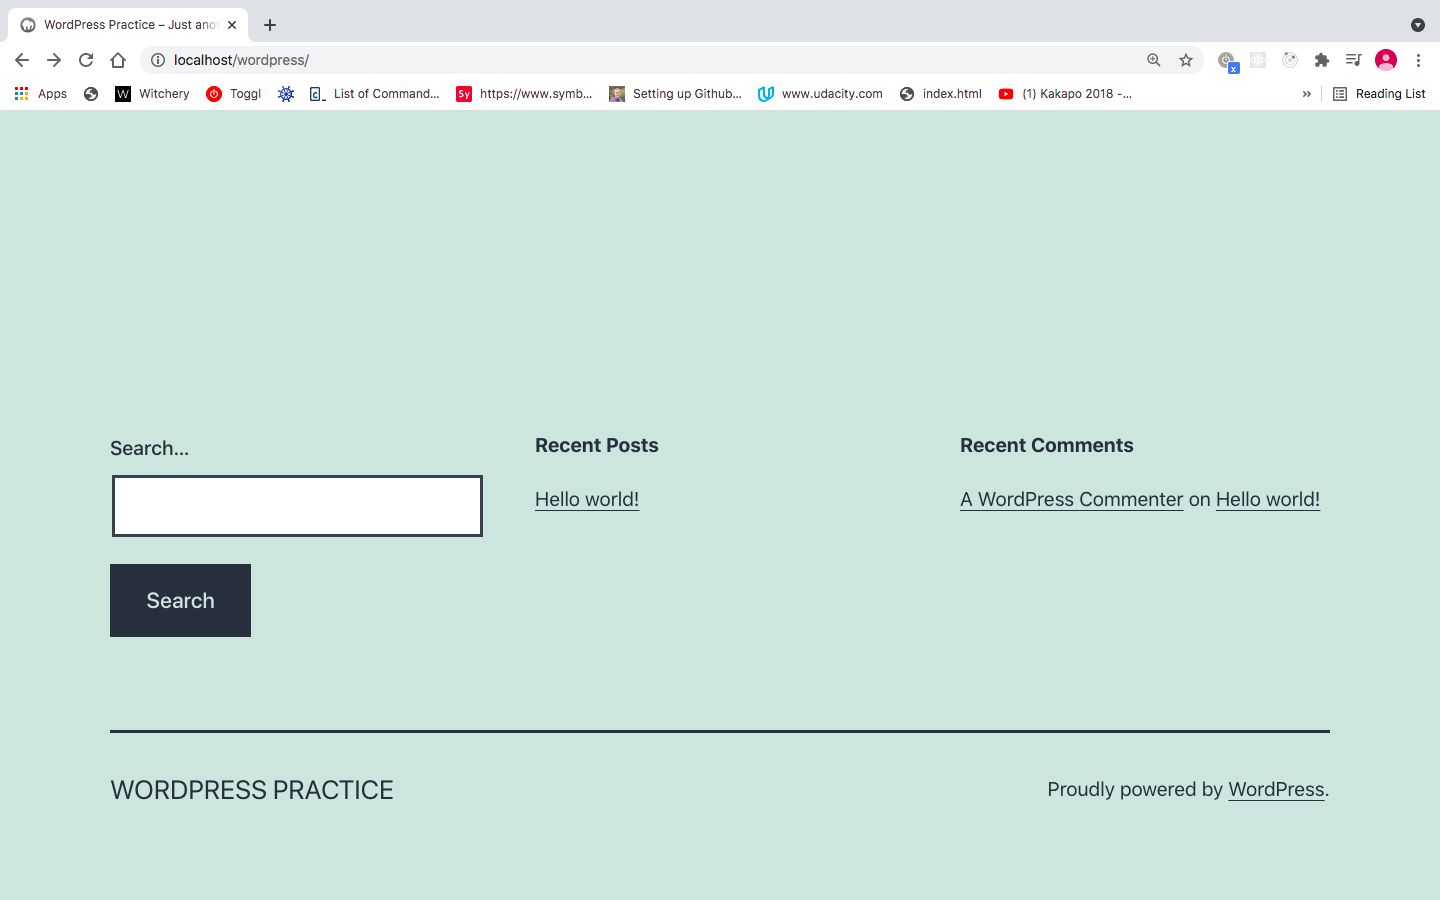Click the Recent Comments heading
Screen dimensions: 1440x900
point(1047,445)
